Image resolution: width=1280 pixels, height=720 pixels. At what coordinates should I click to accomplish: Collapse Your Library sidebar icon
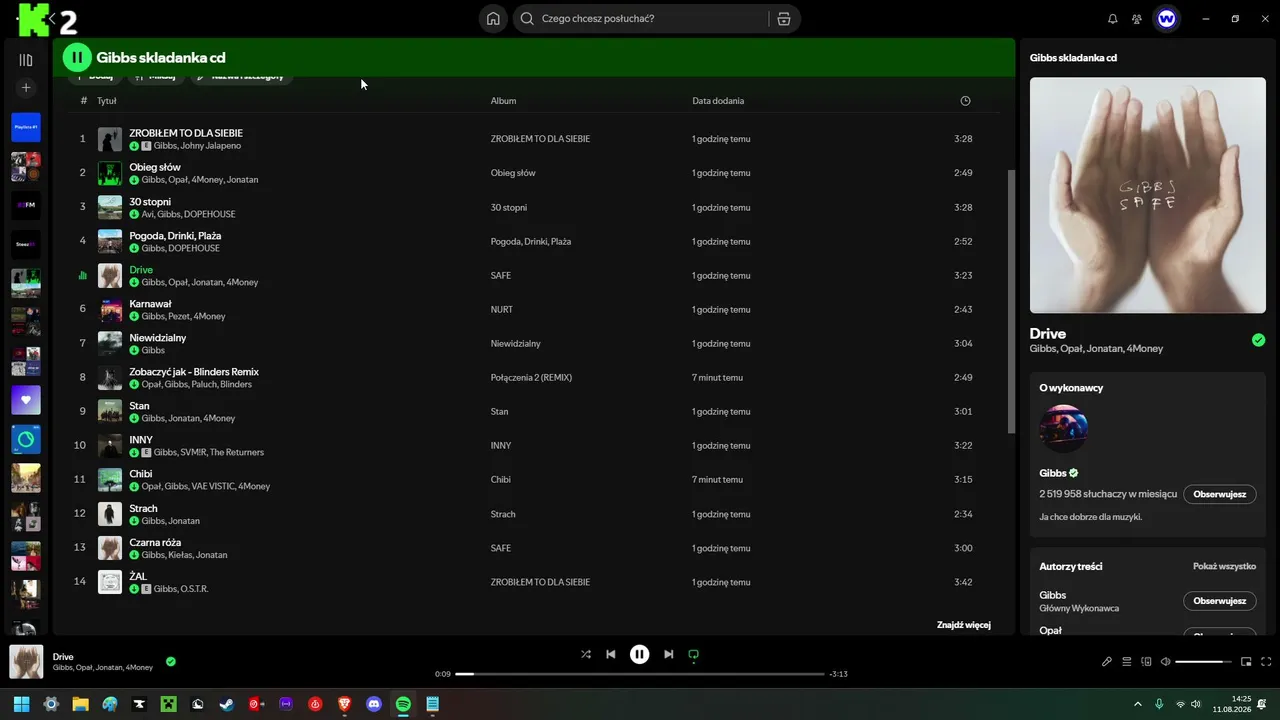26,60
